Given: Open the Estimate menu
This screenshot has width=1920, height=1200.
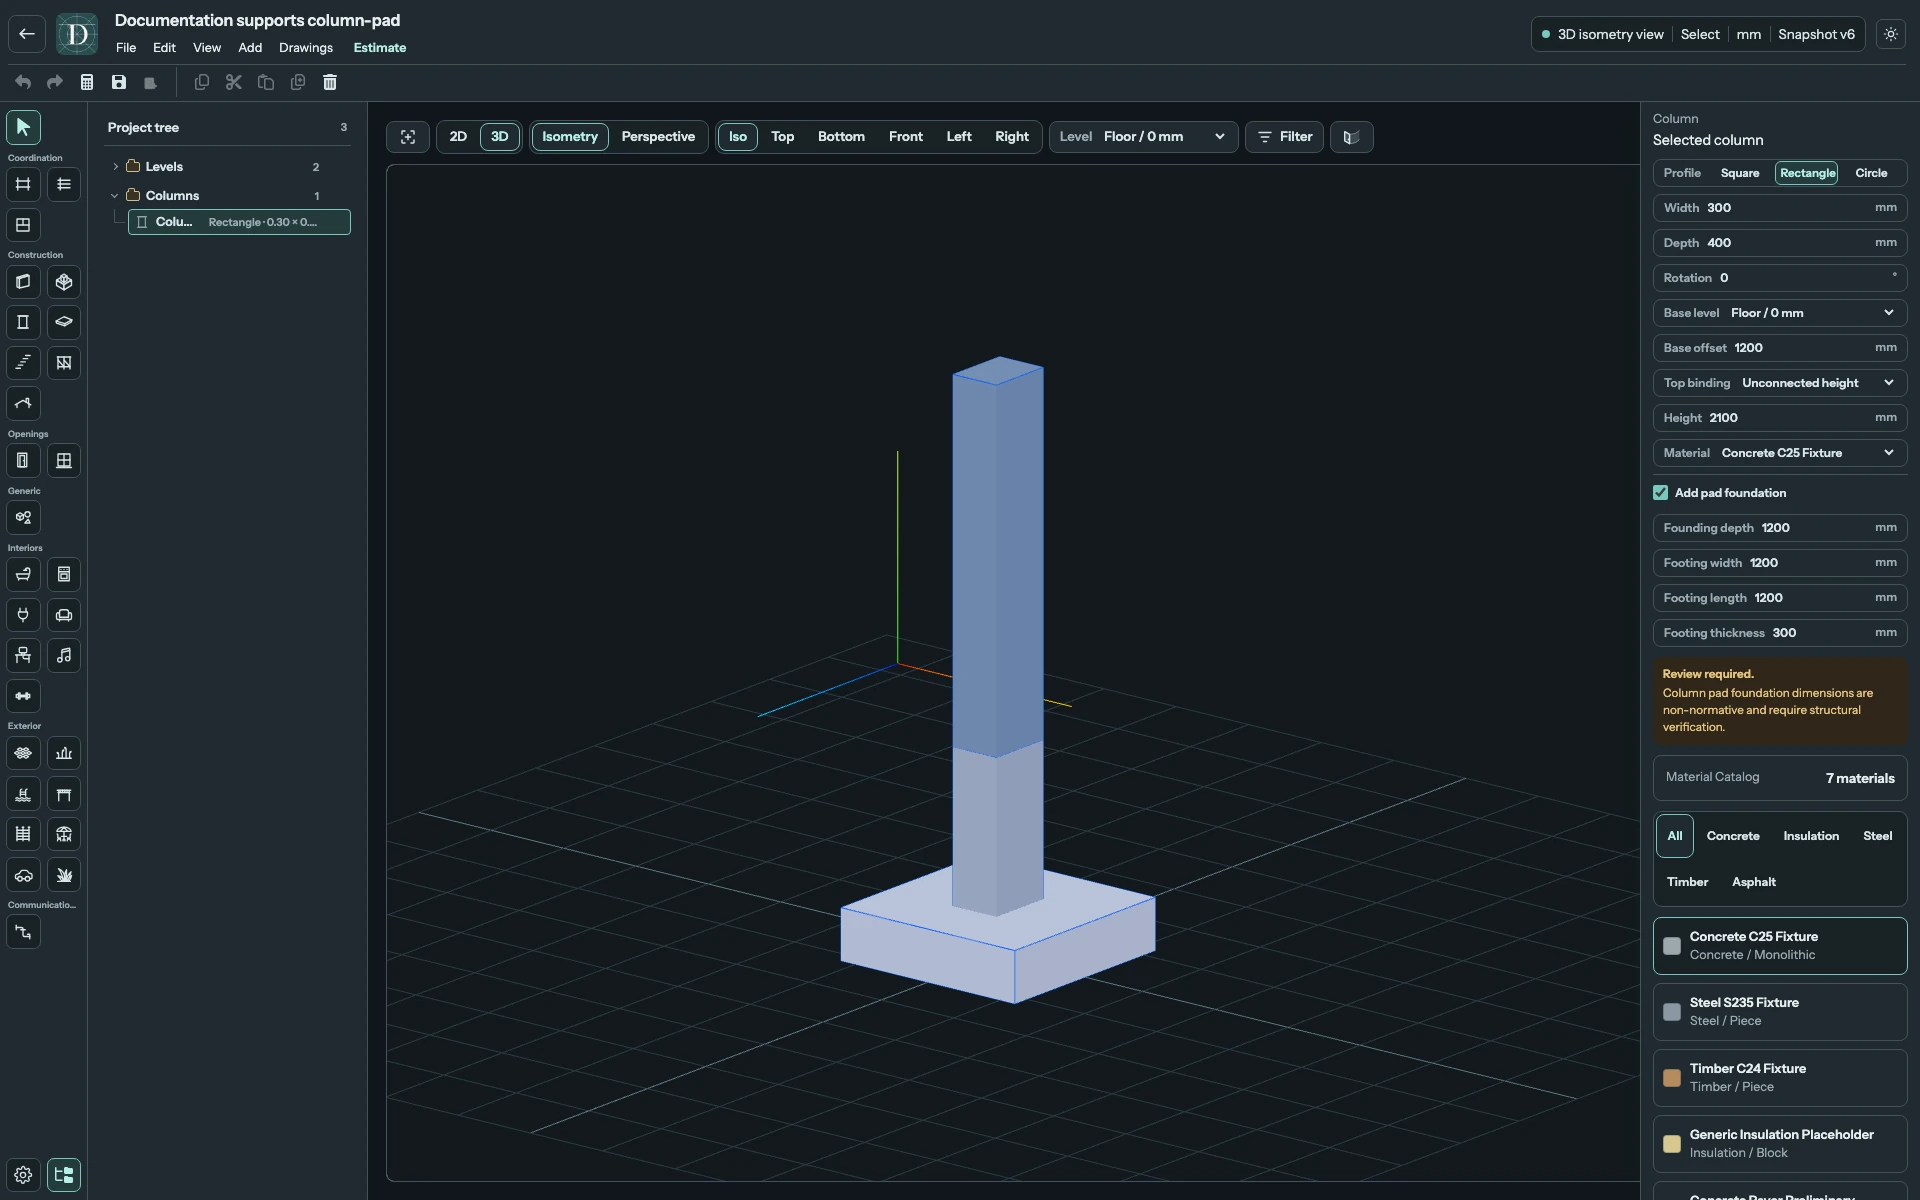Looking at the screenshot, I should pyautogui.click(x=380, y=48).
